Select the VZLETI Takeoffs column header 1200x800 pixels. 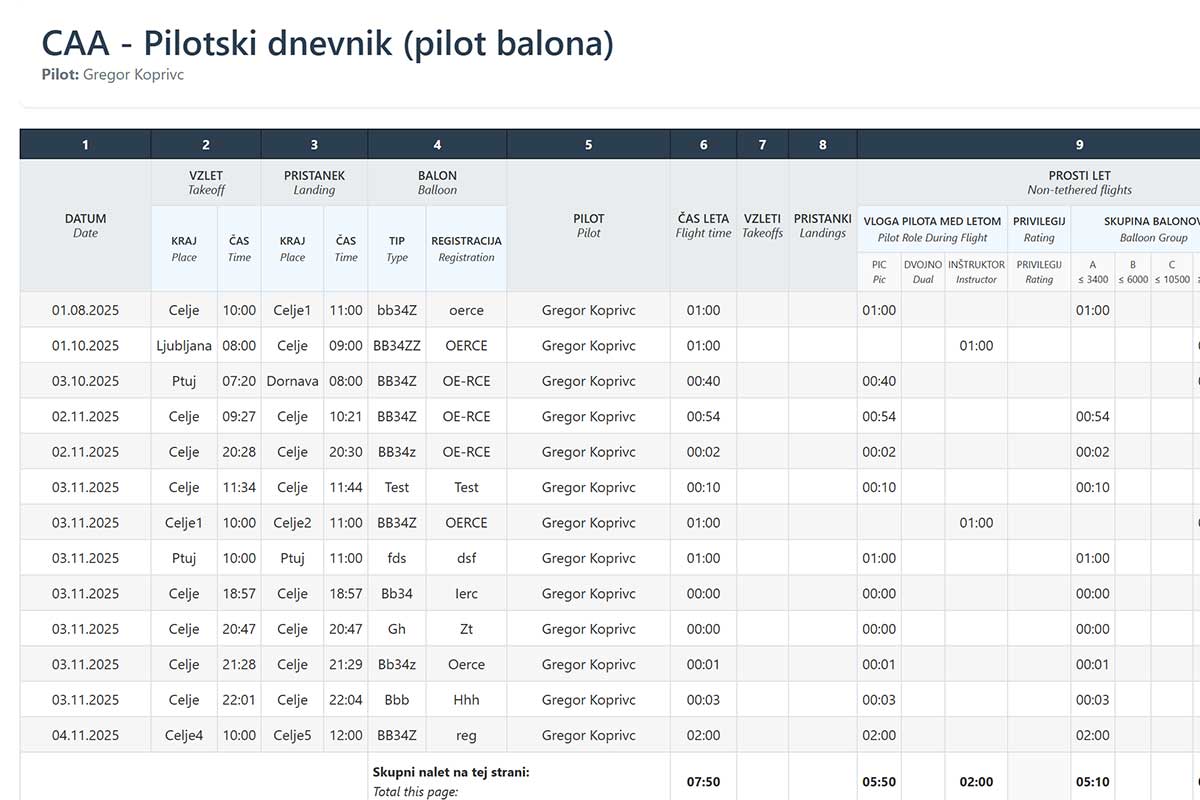click(762, 225)
